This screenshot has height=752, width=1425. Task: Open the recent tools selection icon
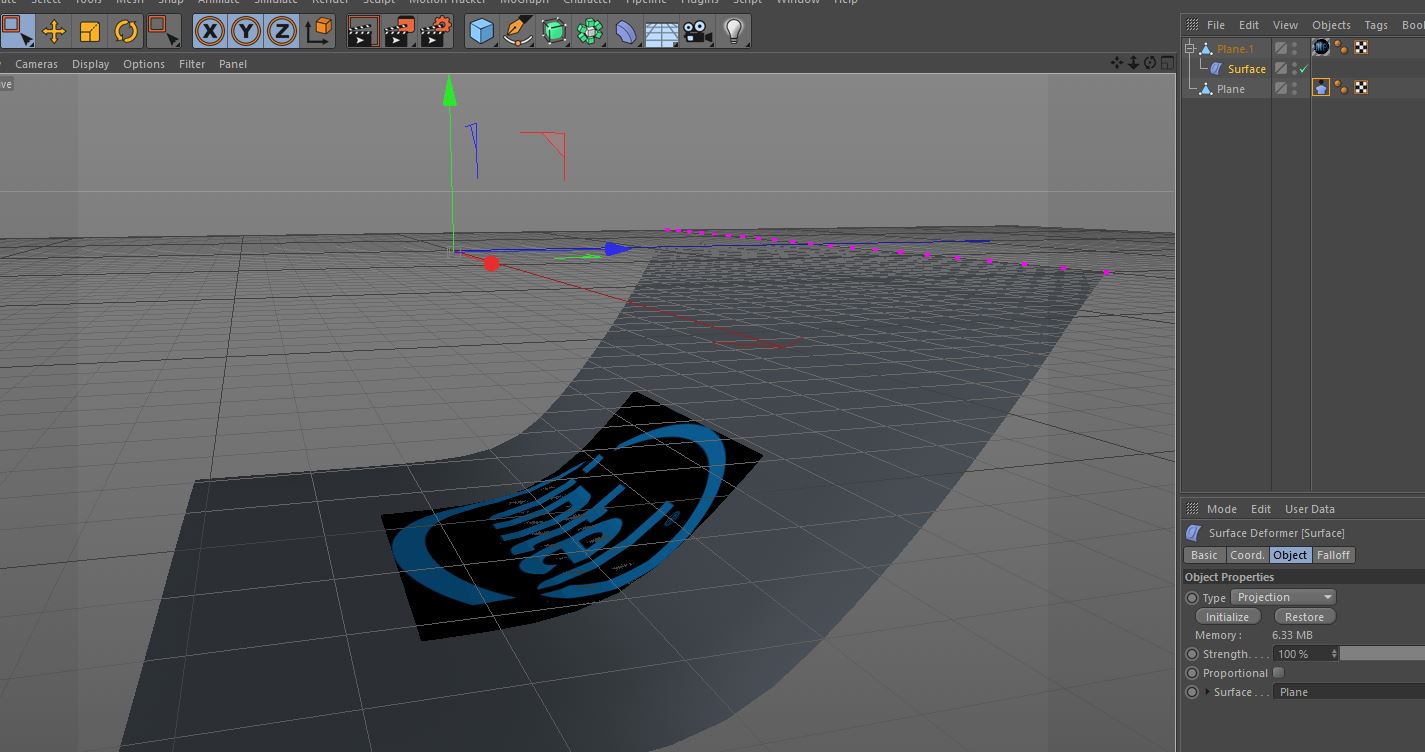pos(163,31)
